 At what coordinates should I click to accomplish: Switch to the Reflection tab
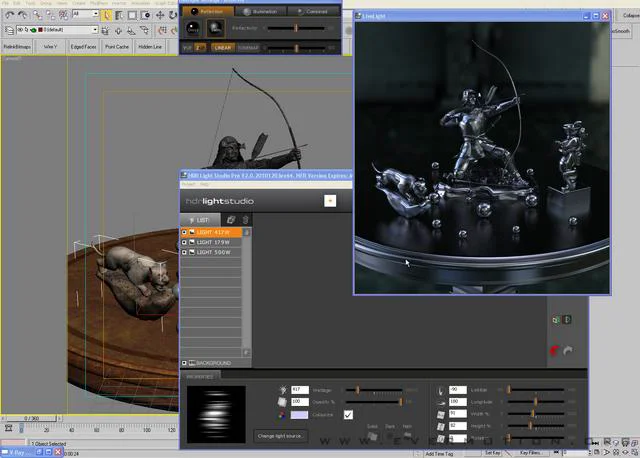208,11
